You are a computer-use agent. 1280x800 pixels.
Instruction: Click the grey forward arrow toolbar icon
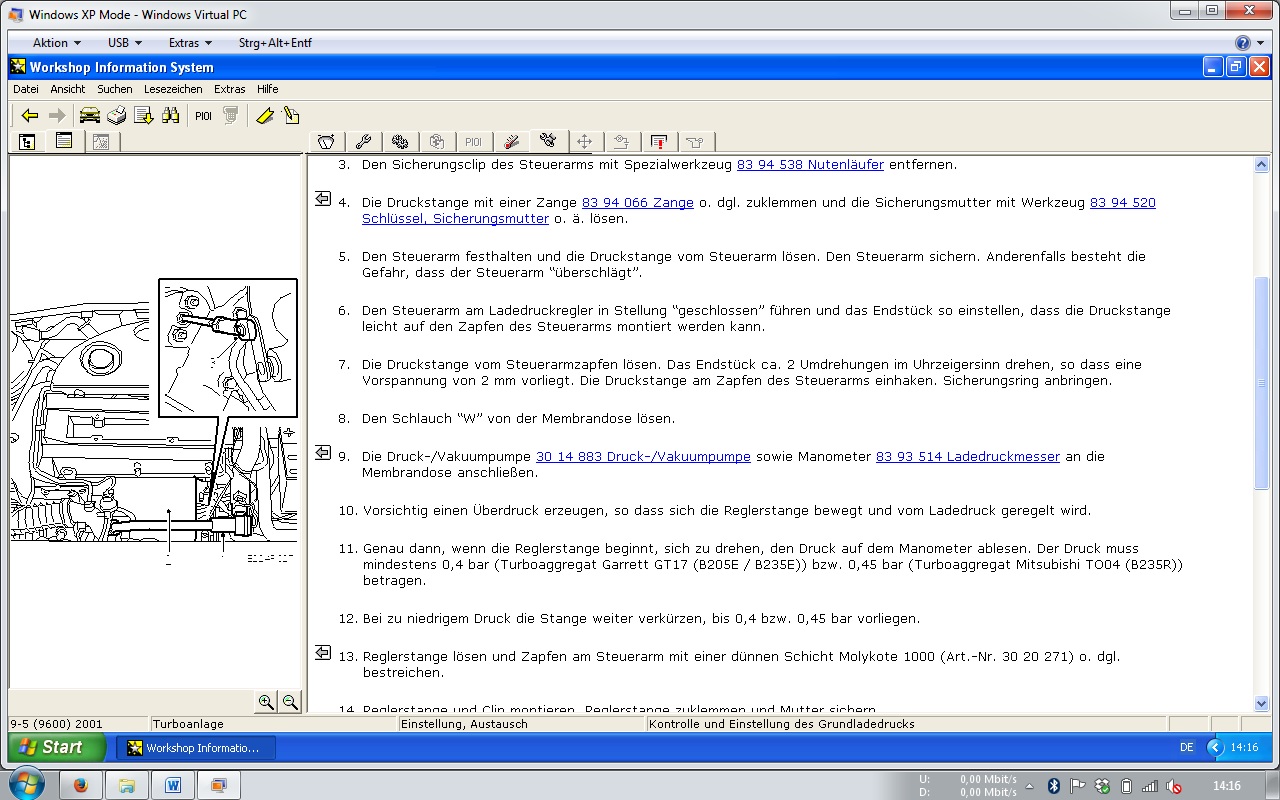pyautogui.click(x=57, y=115)
